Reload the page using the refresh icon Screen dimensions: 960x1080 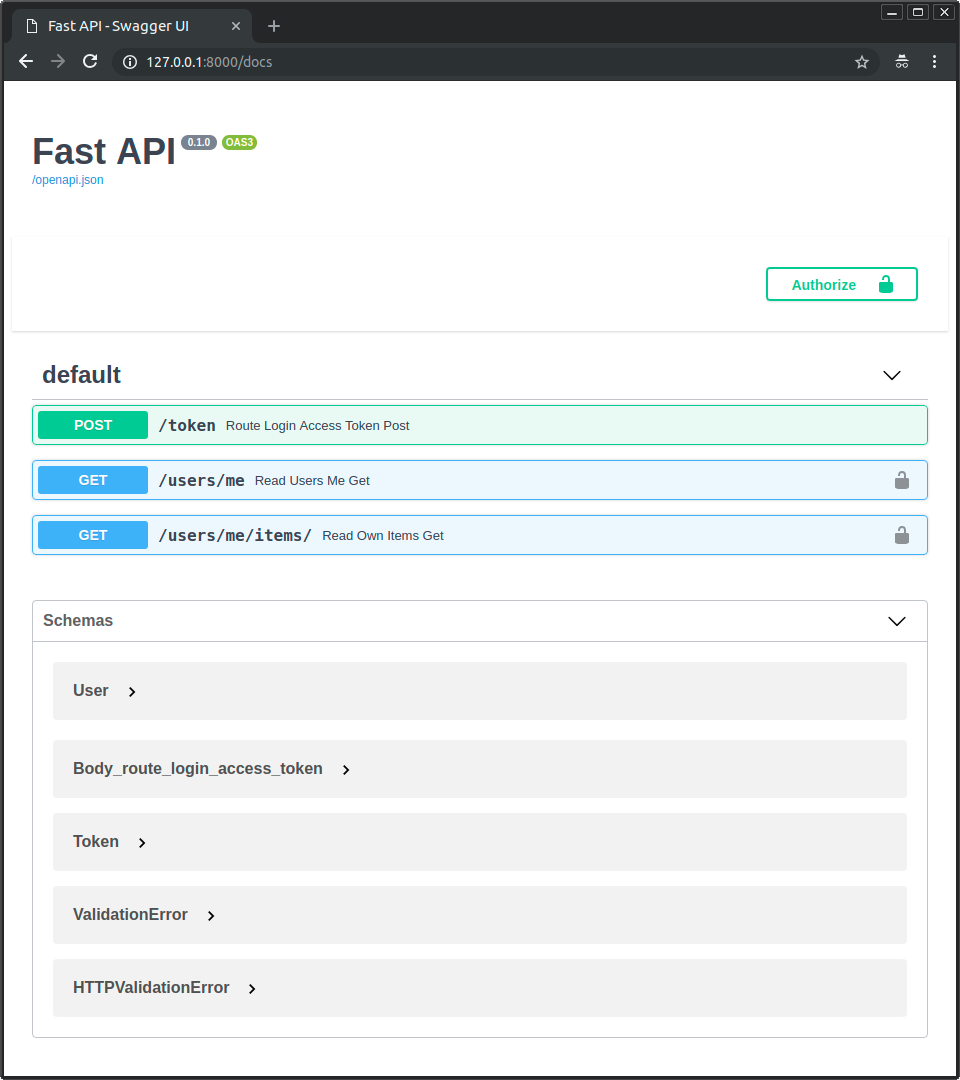point(90,62)
